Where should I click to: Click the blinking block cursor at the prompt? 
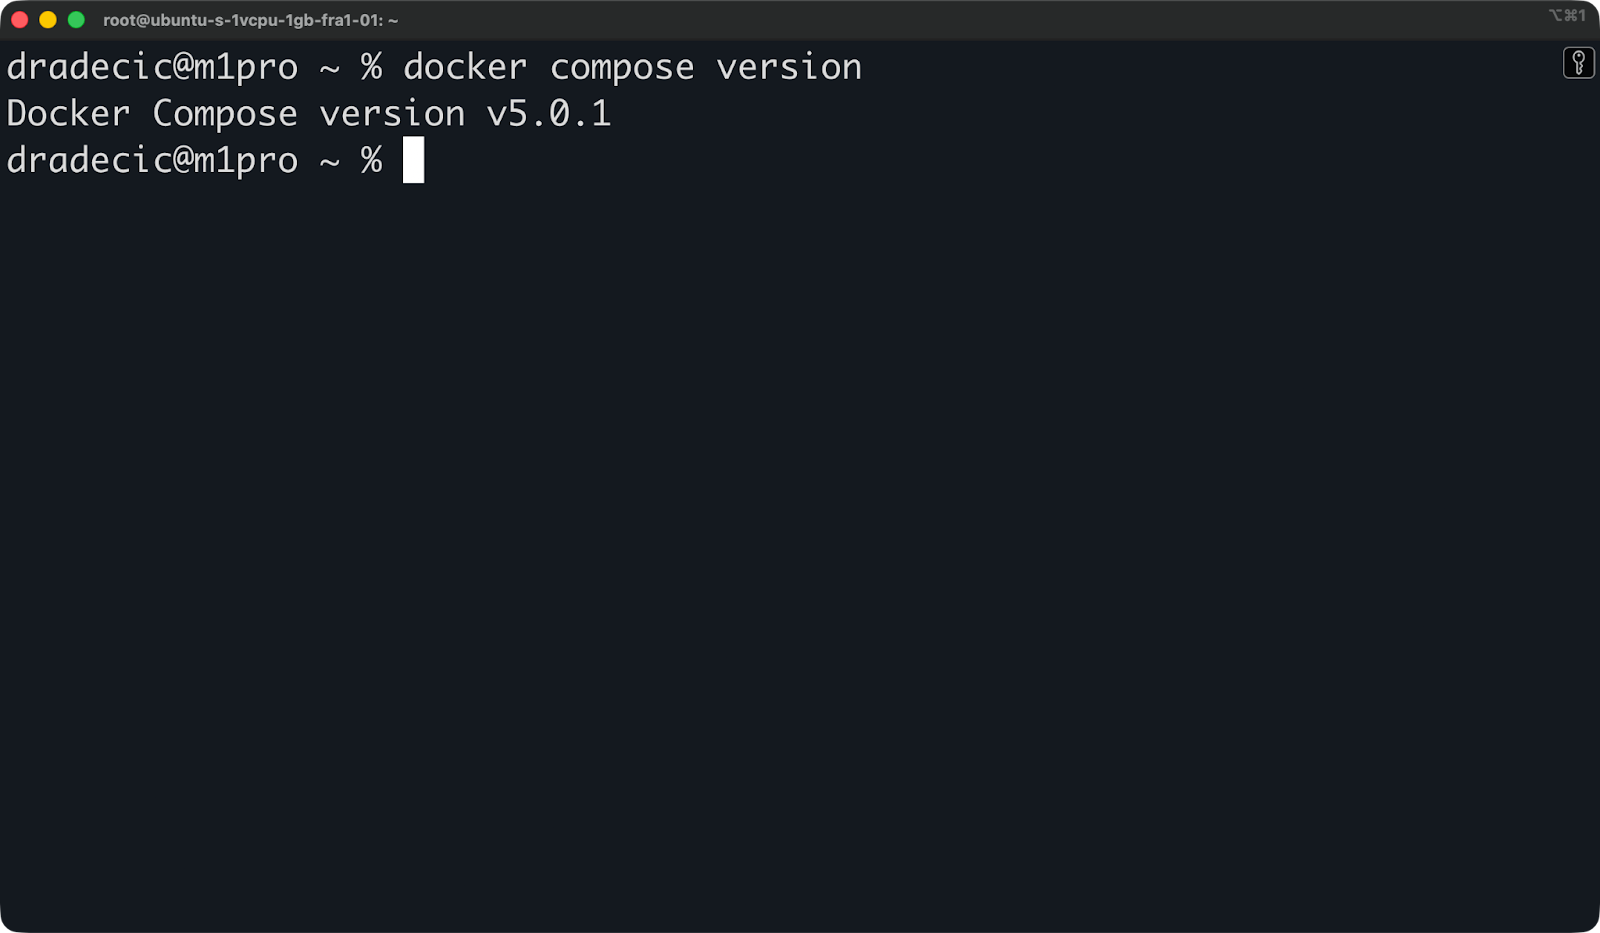(x=413, y=161)
